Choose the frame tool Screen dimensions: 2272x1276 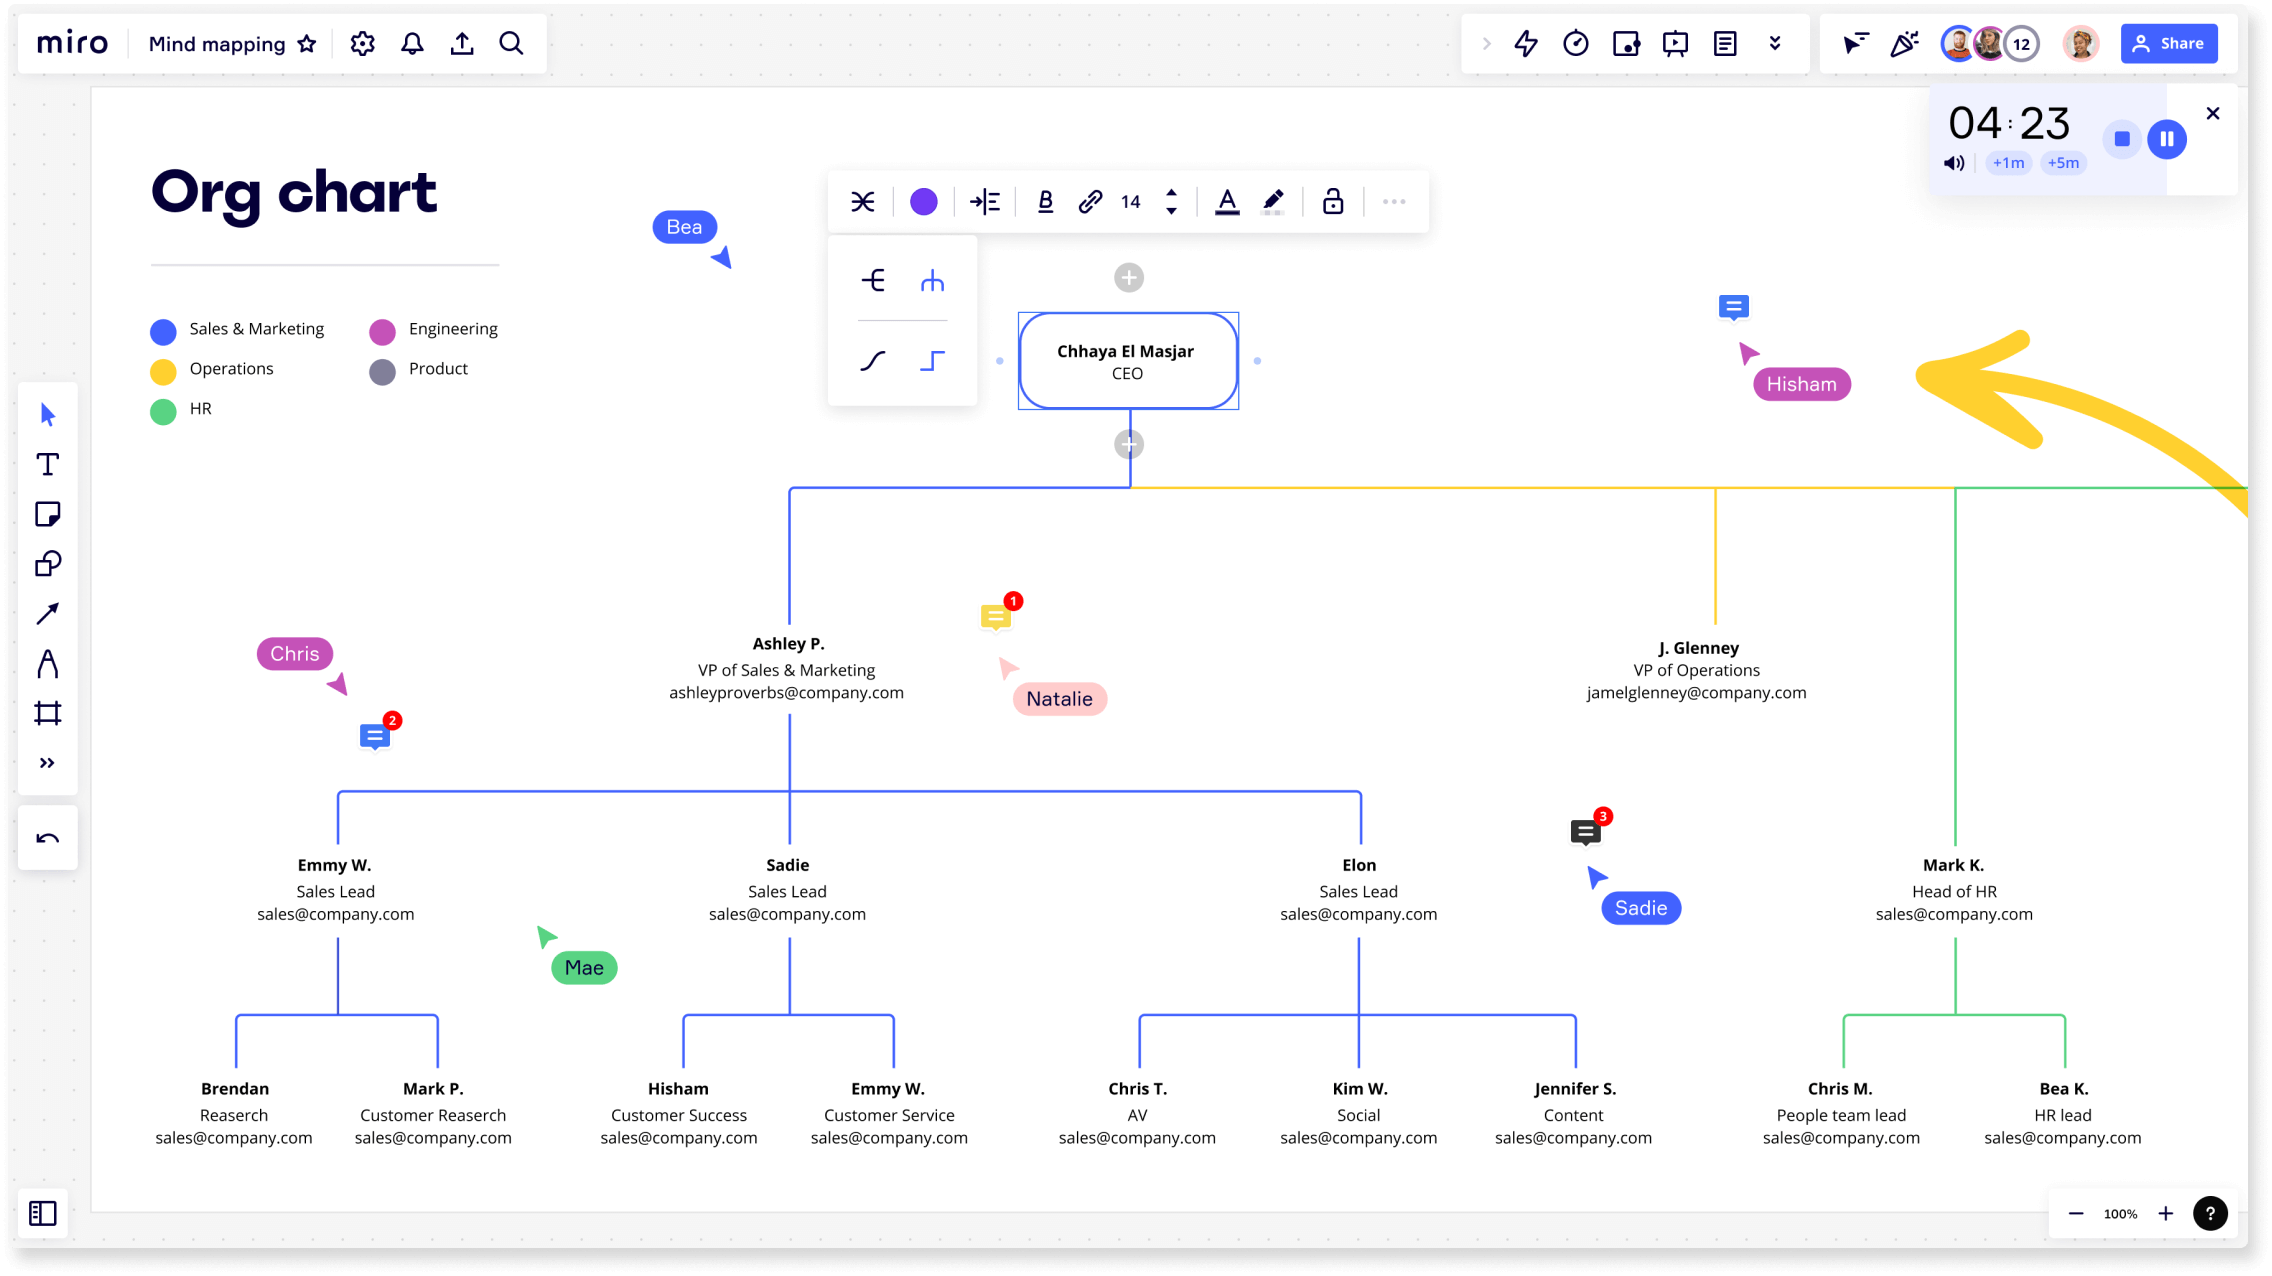click(47, 713)
